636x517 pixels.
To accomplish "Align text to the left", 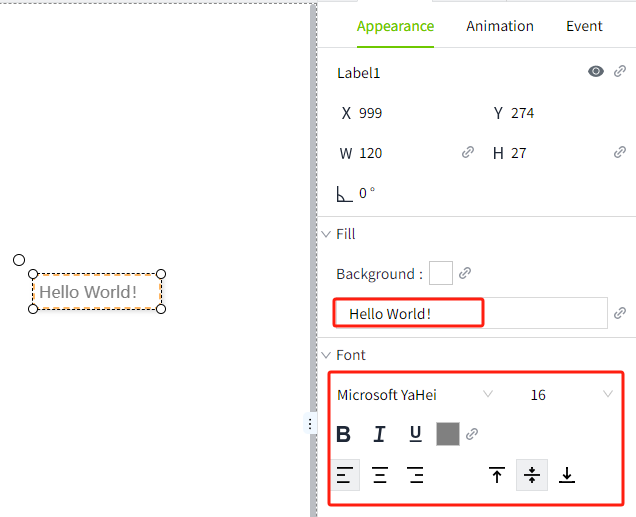I will pyautogui.click(x=344, y=476).
